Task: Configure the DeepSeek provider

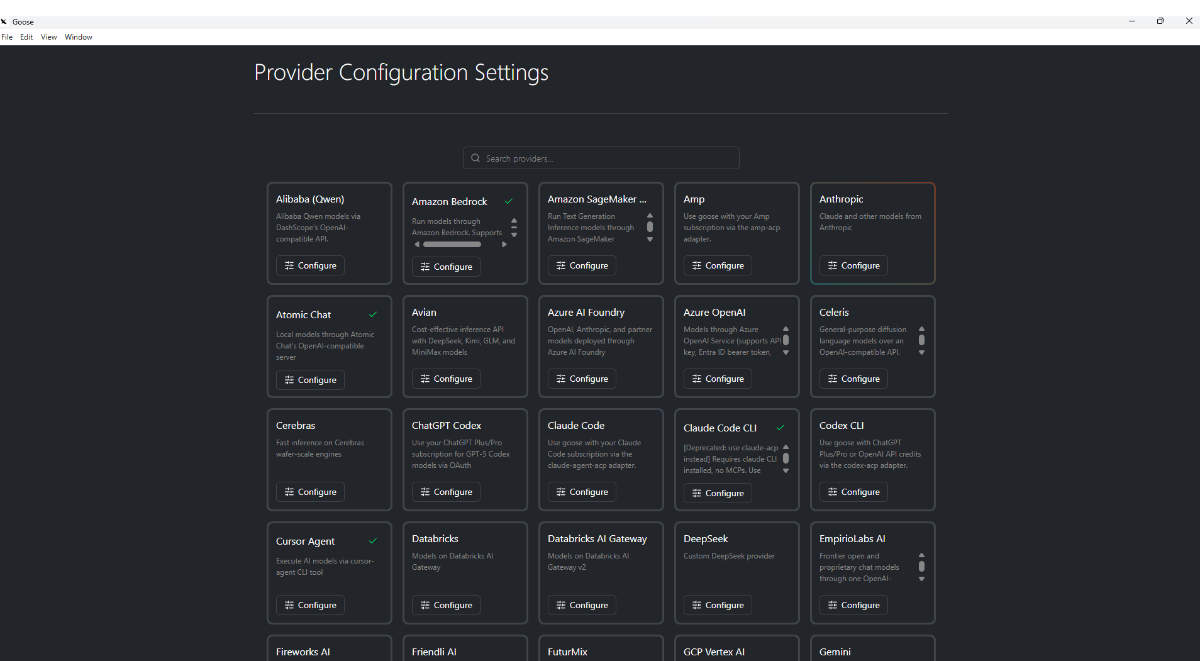Action: point(718,605)
